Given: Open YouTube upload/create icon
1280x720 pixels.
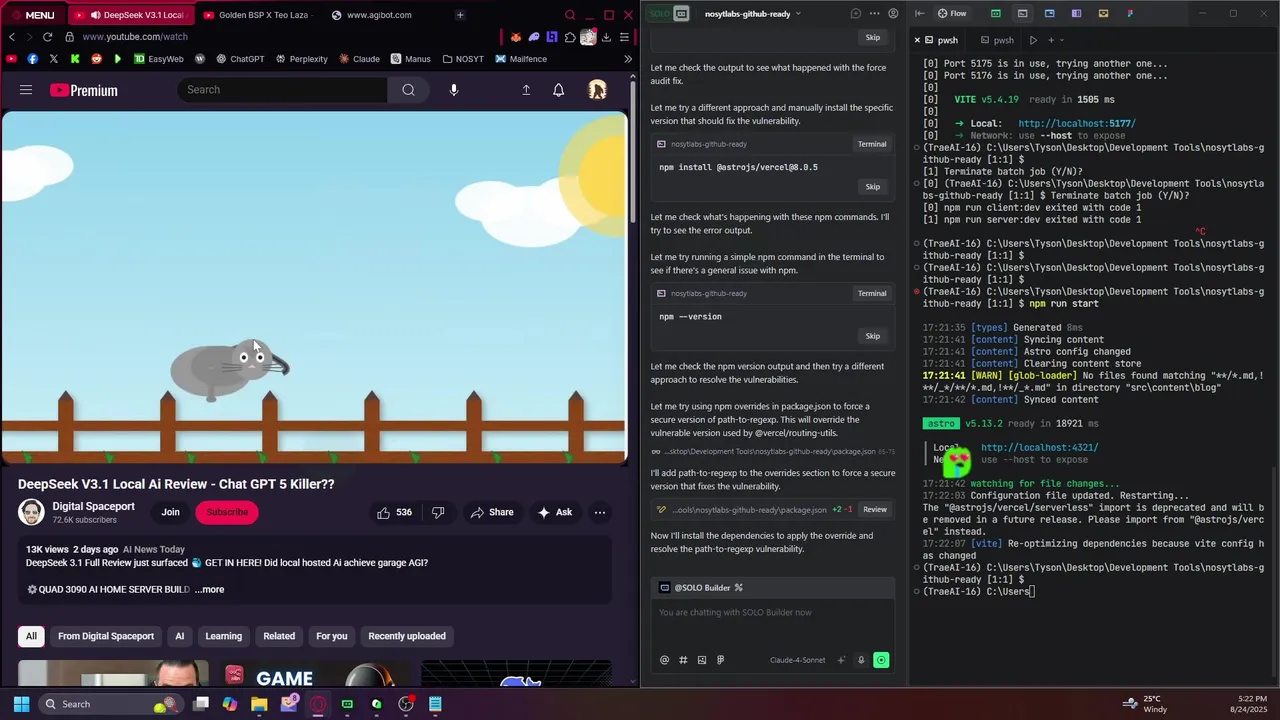Looking at the screenshot, I should (x=526, y=90).
